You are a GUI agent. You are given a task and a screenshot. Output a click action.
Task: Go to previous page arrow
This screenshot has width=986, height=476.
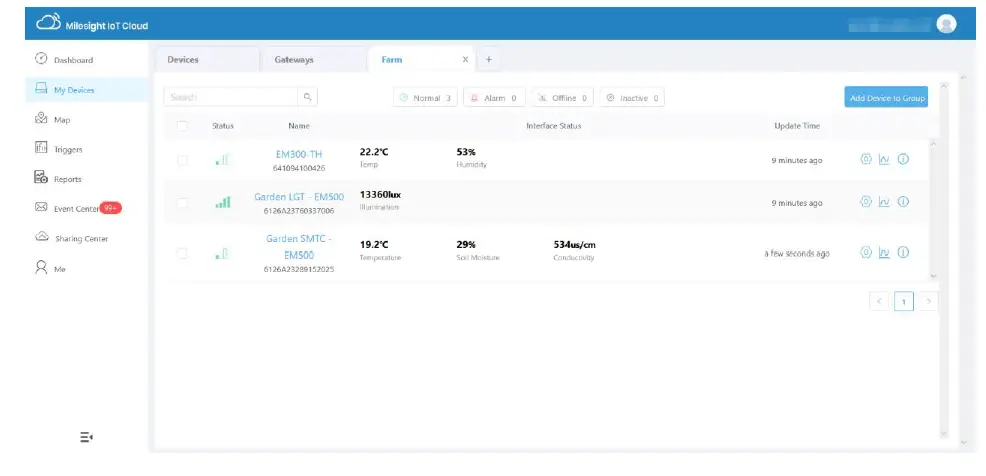click(x=879, y=301)
